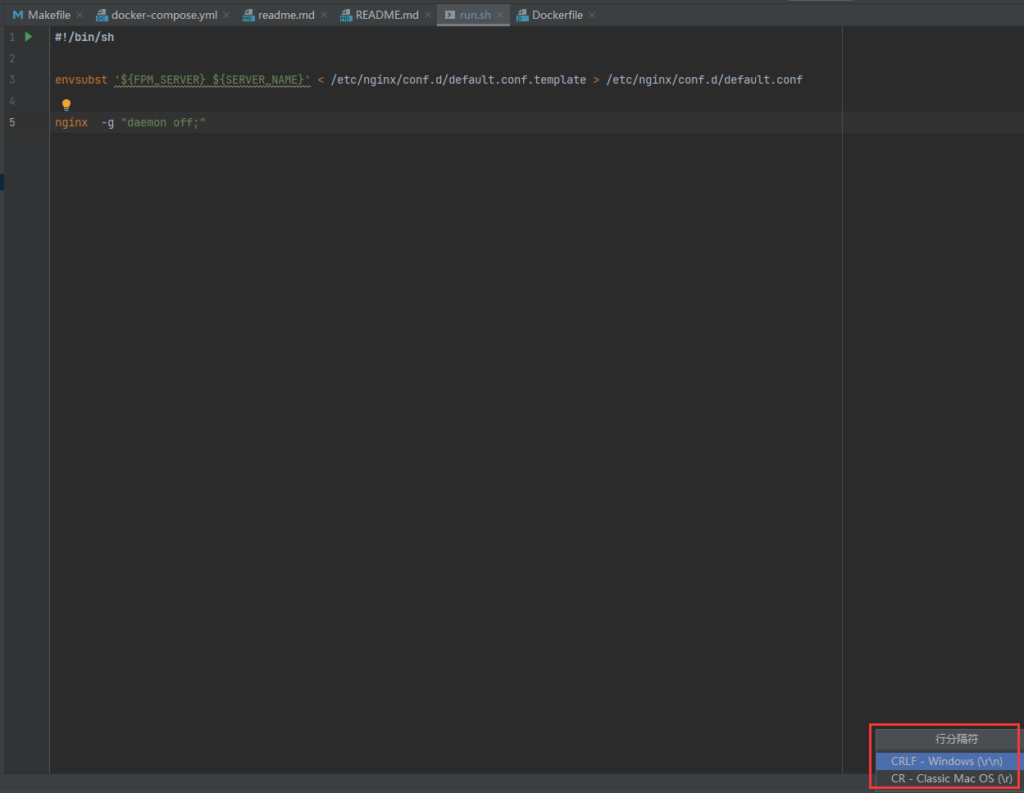This screenshot has width=1024, height=793.
Task: Click the "daemon off;" string in line 5
Action: [163, 123]
